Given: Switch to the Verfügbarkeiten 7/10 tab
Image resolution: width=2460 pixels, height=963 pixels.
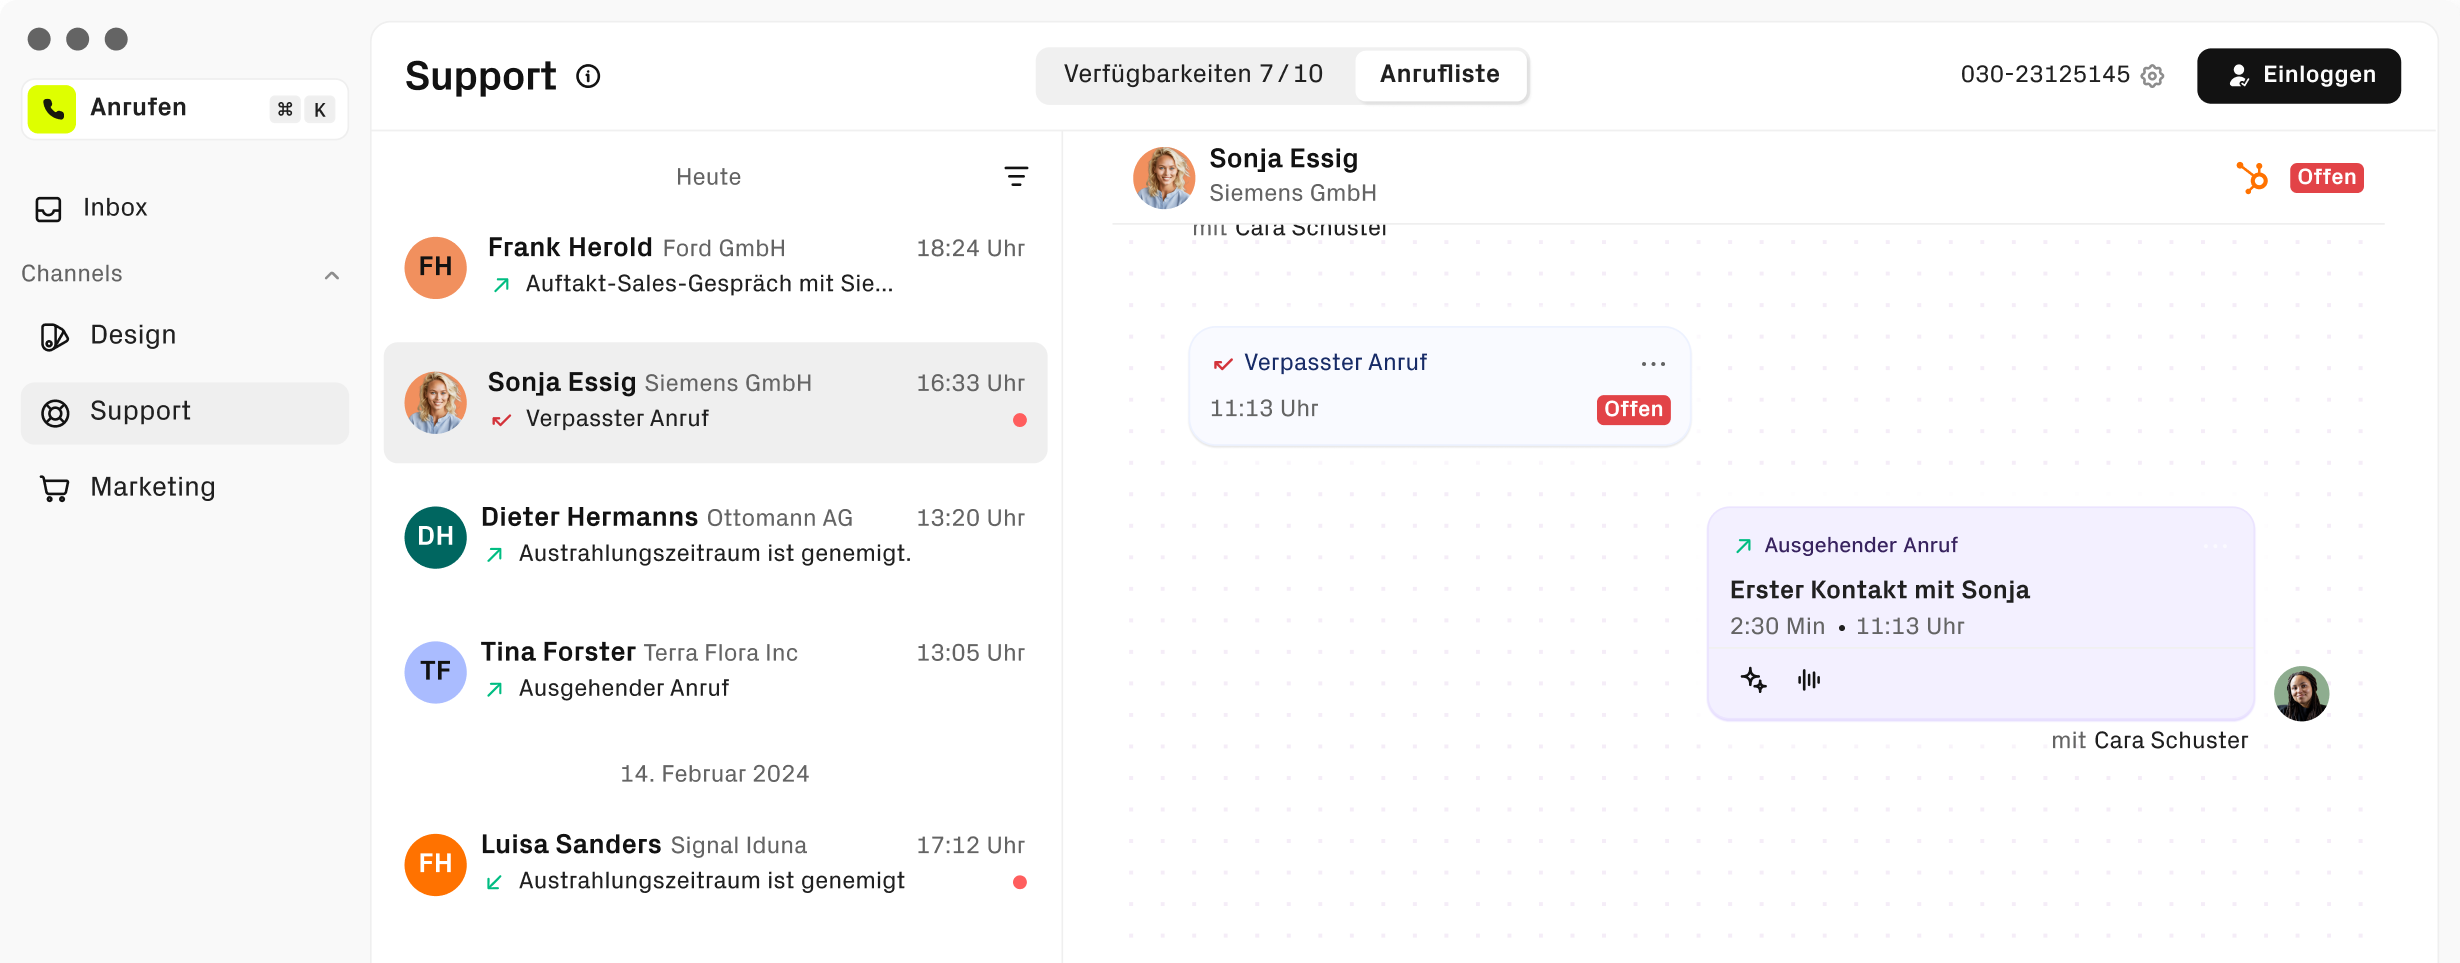Looking at the screenshot, I should (x=1193, y=74).
